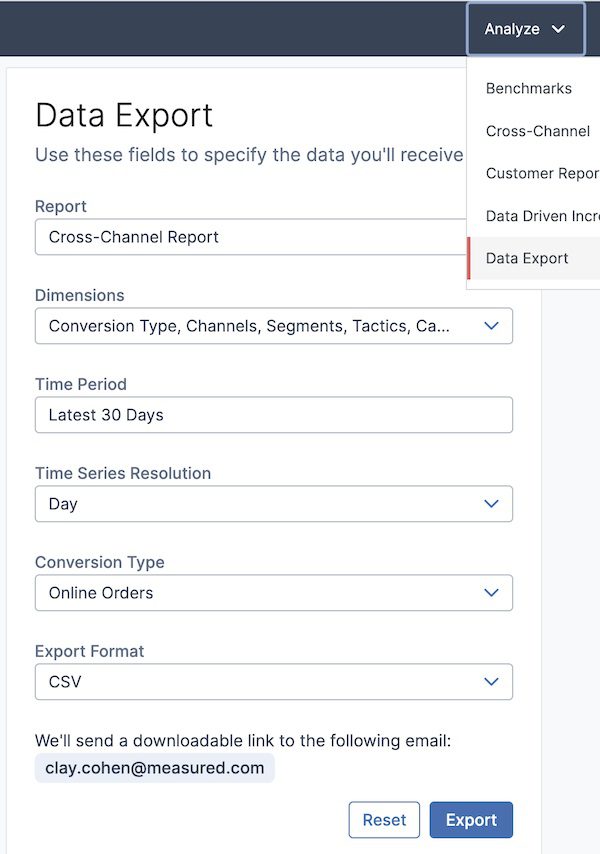Click the chevron icon beside CSV

tap(491, 681)
